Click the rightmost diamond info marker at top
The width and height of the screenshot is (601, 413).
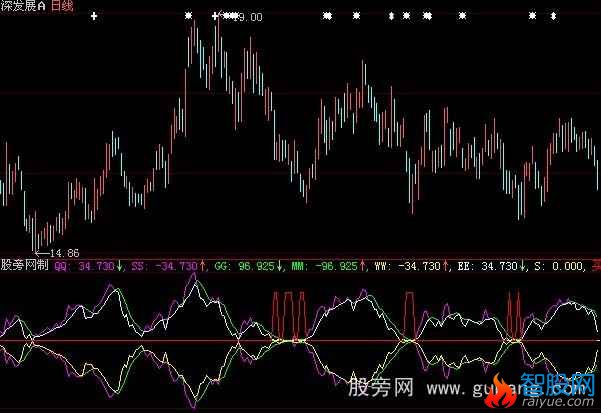point(553,16)
